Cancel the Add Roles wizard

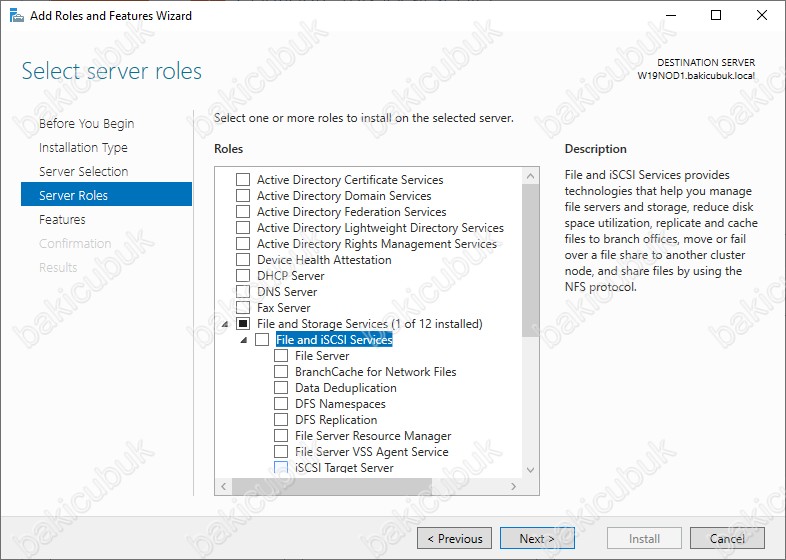coord(727,538)
